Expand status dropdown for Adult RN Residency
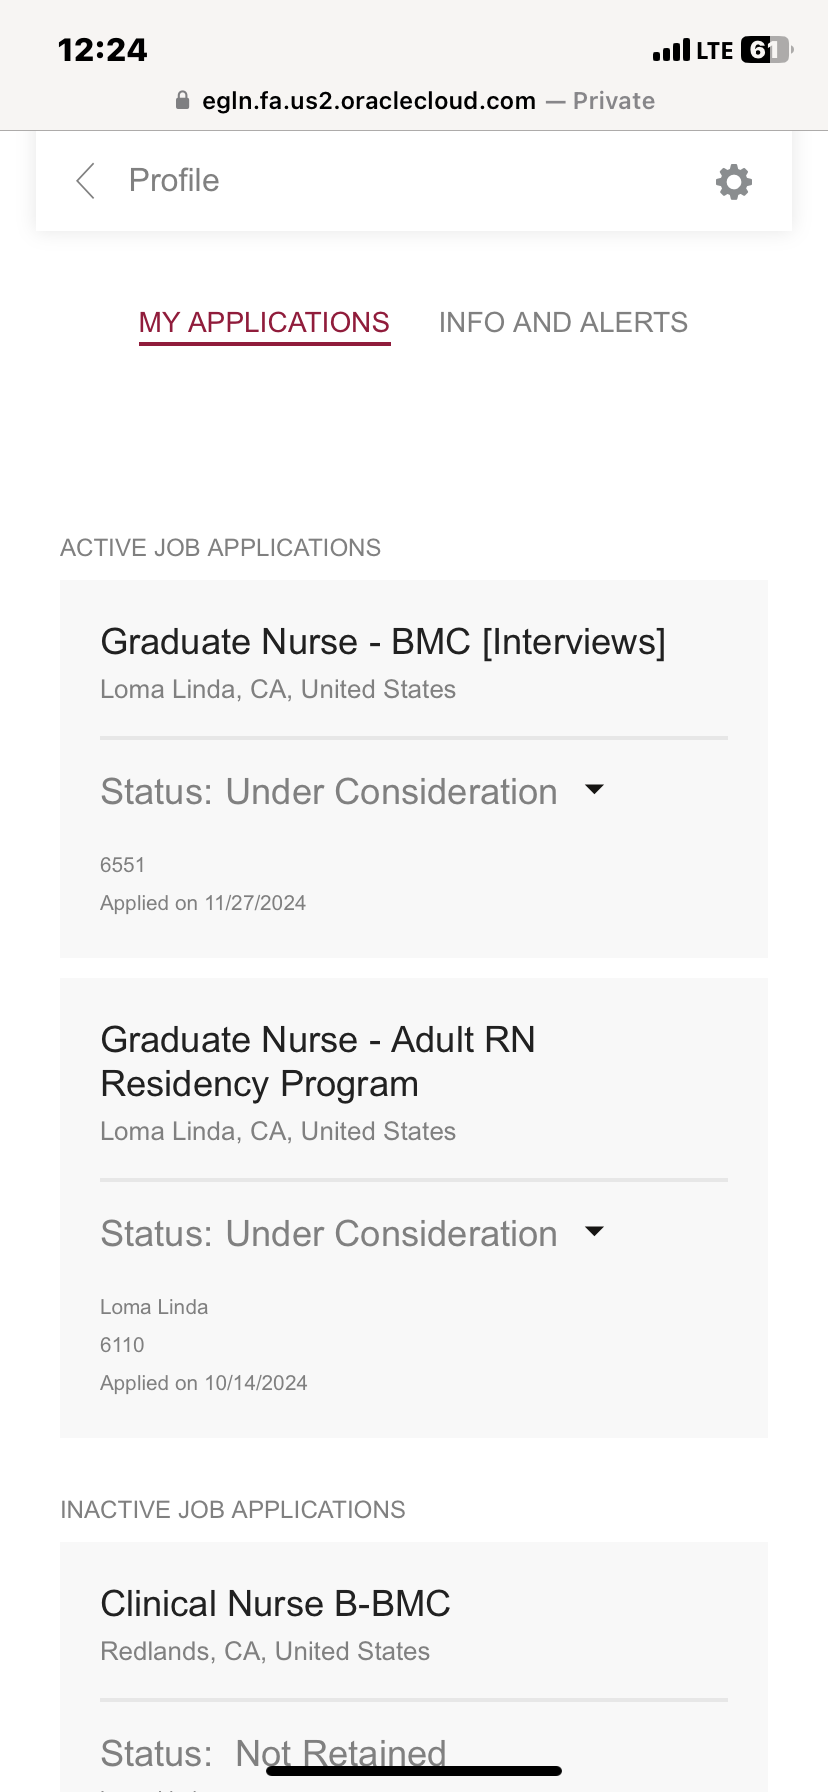 tap(594, 1232)
